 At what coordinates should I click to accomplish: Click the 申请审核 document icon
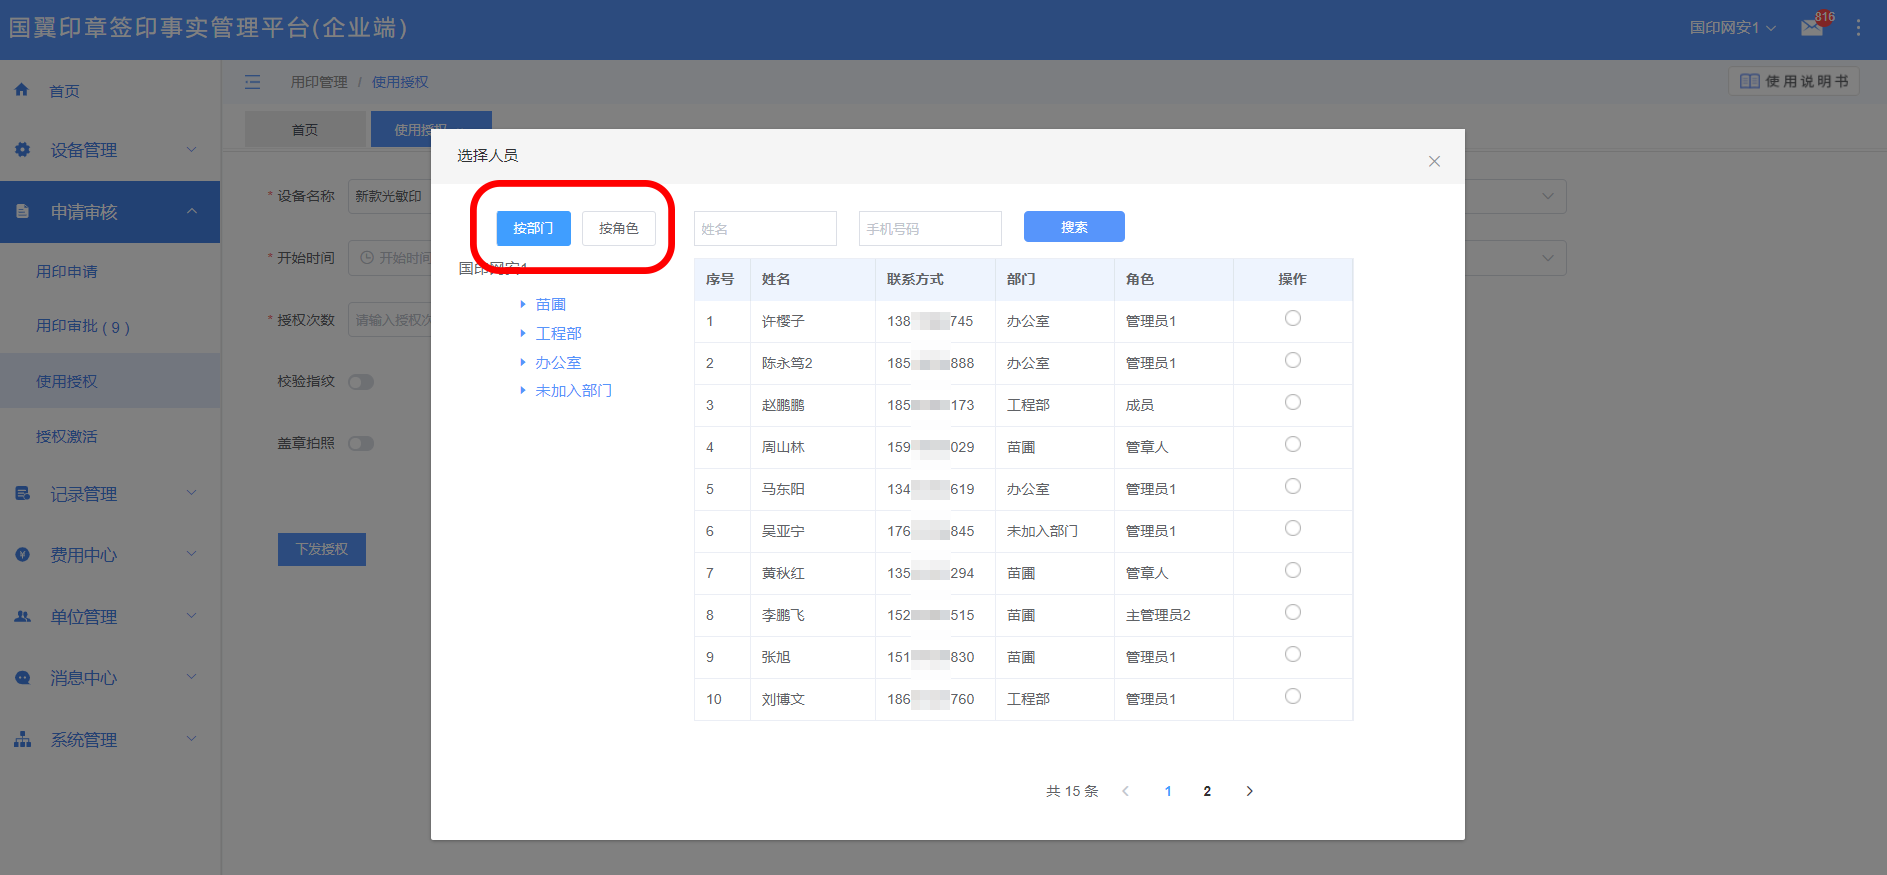point(22,212)
